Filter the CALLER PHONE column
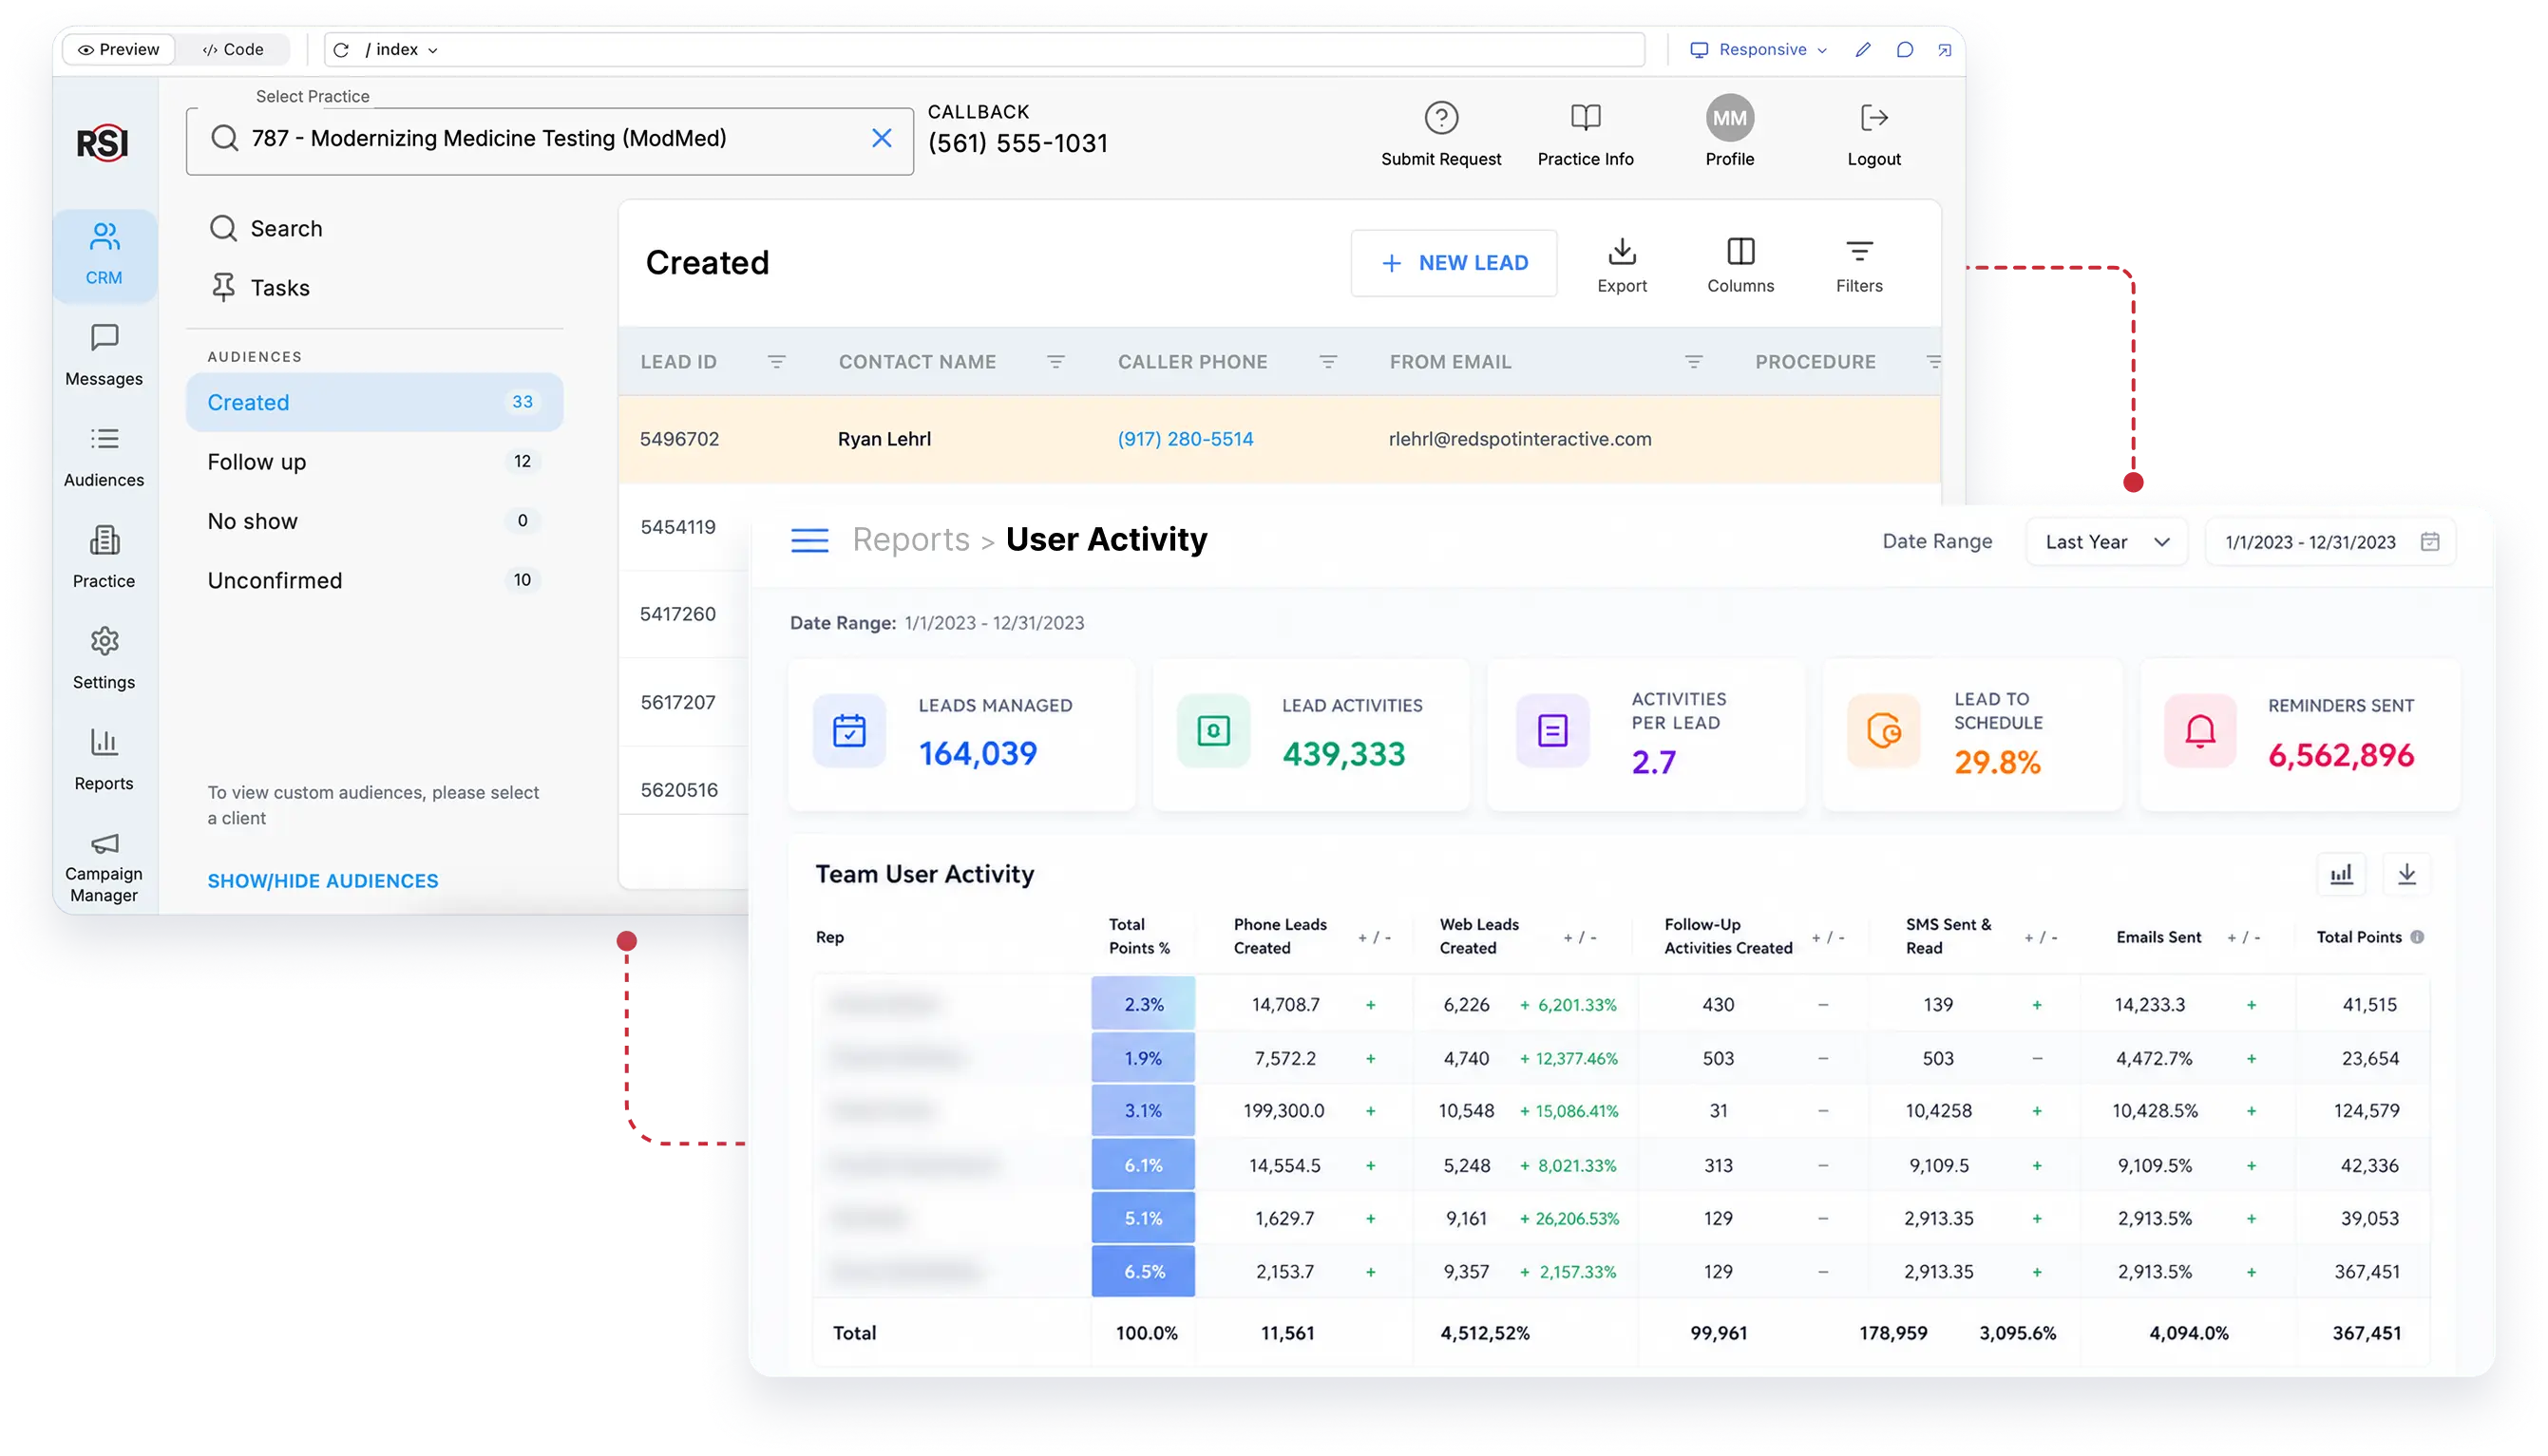Viewport: 2548px width, 1456px height. coord(1327,362)
